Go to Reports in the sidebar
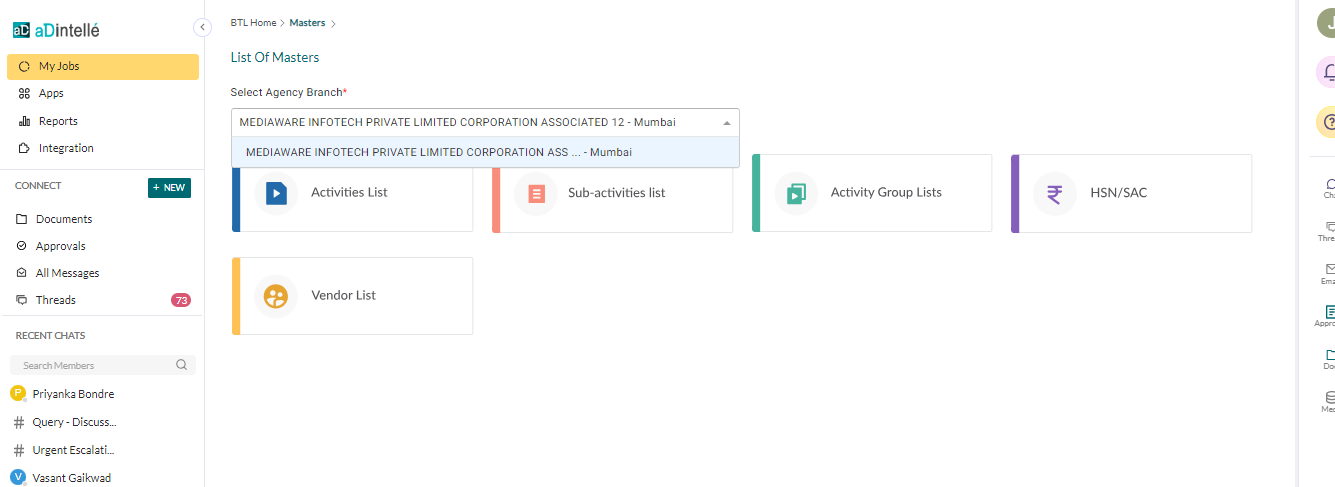 coord(57,121)
